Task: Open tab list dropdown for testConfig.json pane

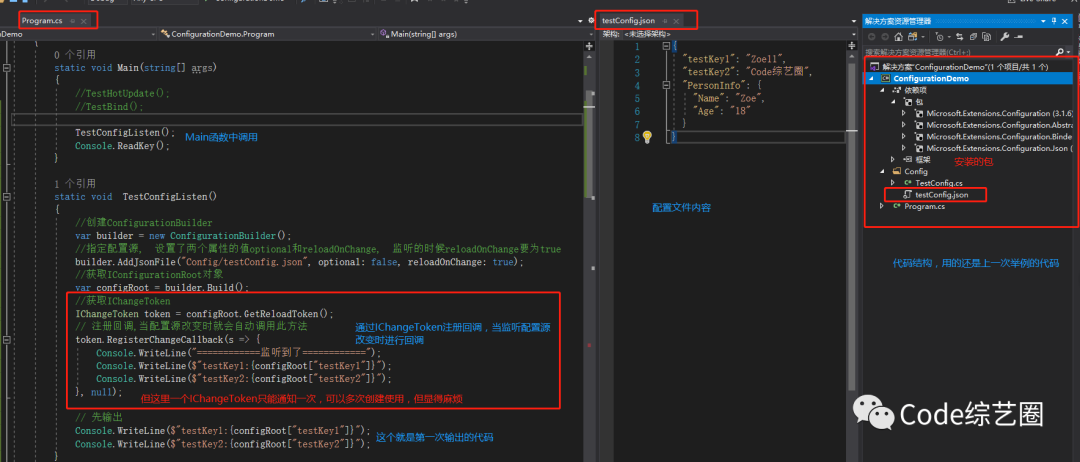Action: point(853,21)
